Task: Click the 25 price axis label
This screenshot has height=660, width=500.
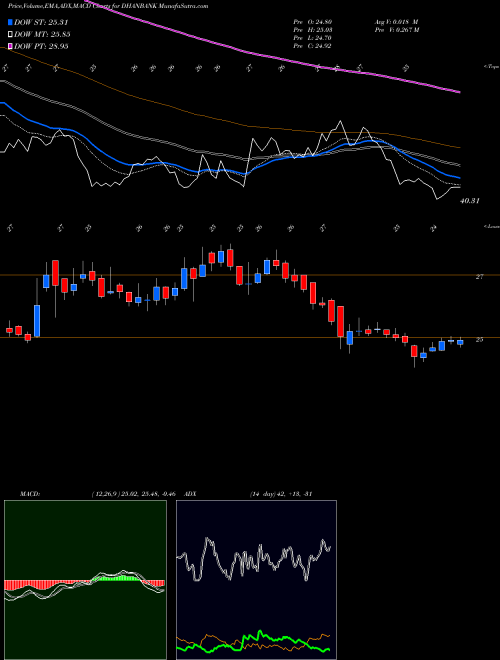Action: pyautogui.click(x=479, y=340)
